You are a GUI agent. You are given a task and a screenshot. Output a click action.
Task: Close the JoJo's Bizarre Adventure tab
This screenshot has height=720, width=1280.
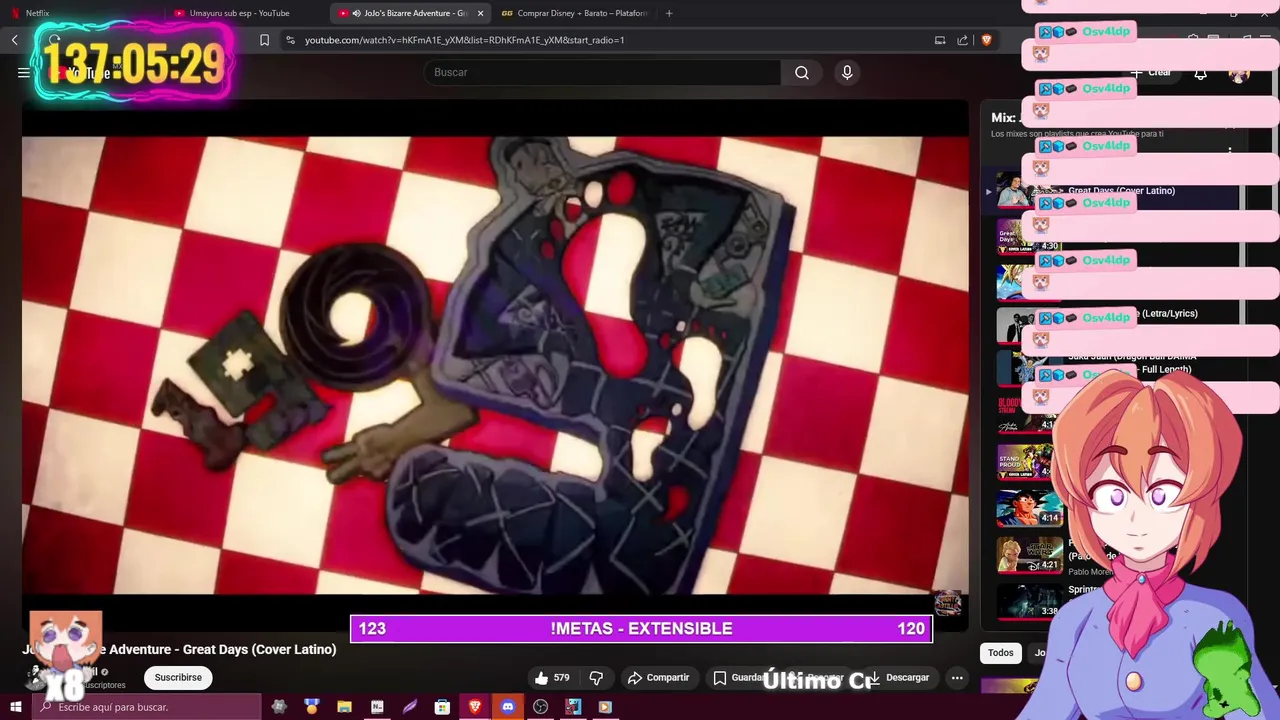tap(480, 13)
